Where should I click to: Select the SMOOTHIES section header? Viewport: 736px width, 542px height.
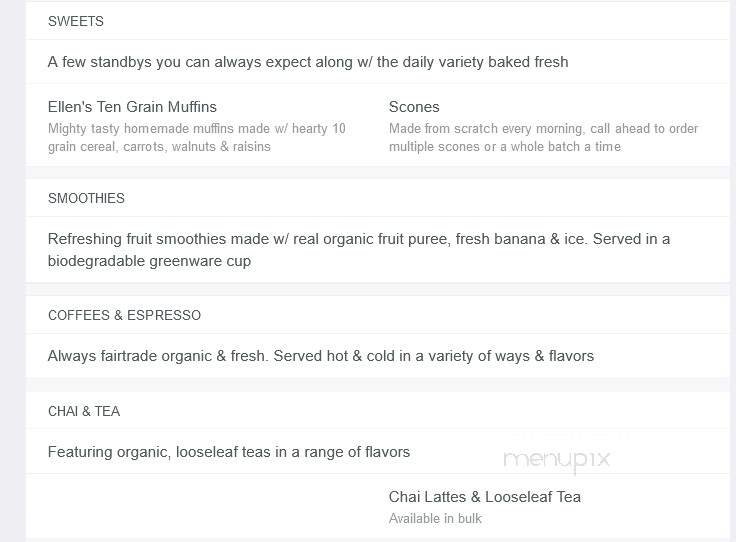click(86, 198)
